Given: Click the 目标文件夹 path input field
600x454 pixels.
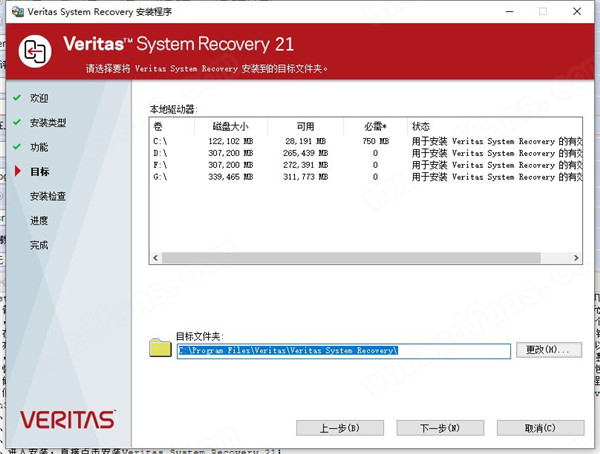Looking at the screenshot, I should click(344, 351).
